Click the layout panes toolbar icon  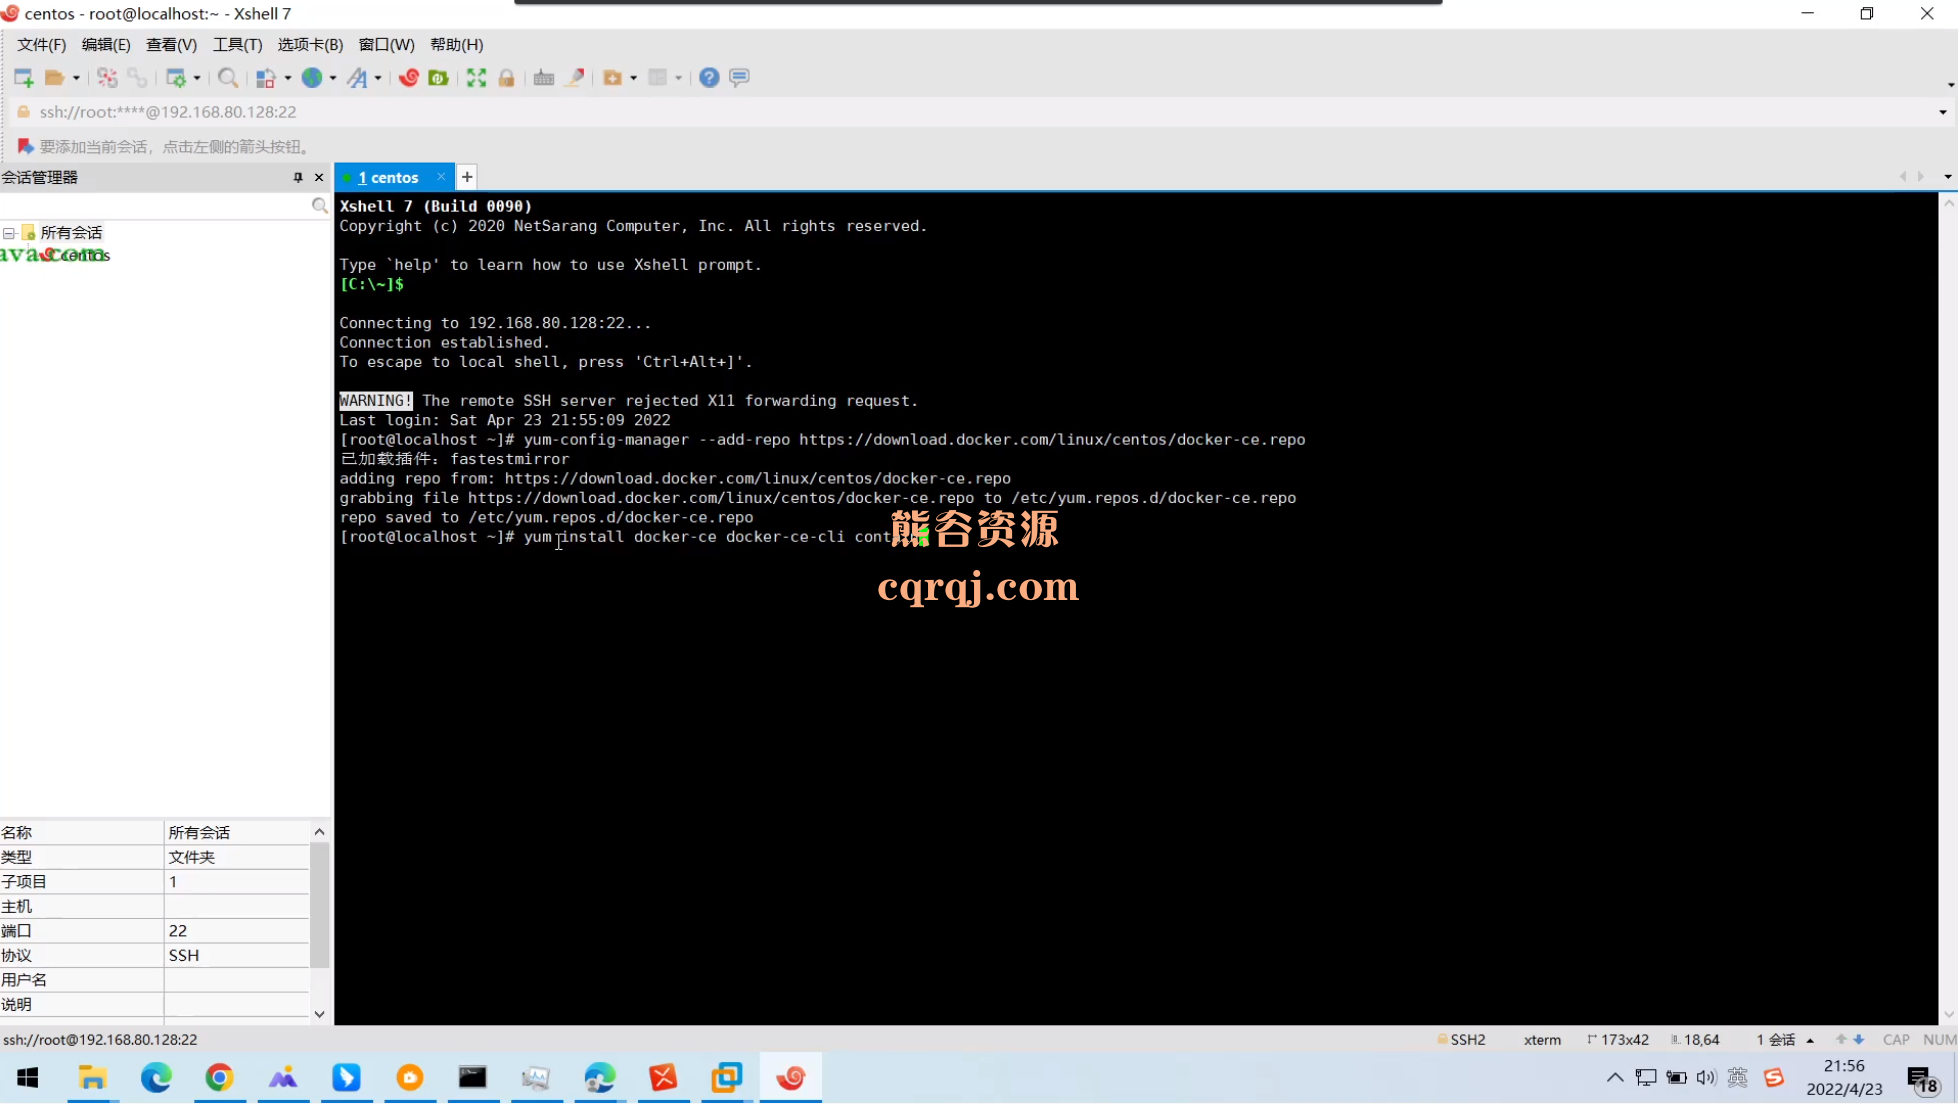658,78
